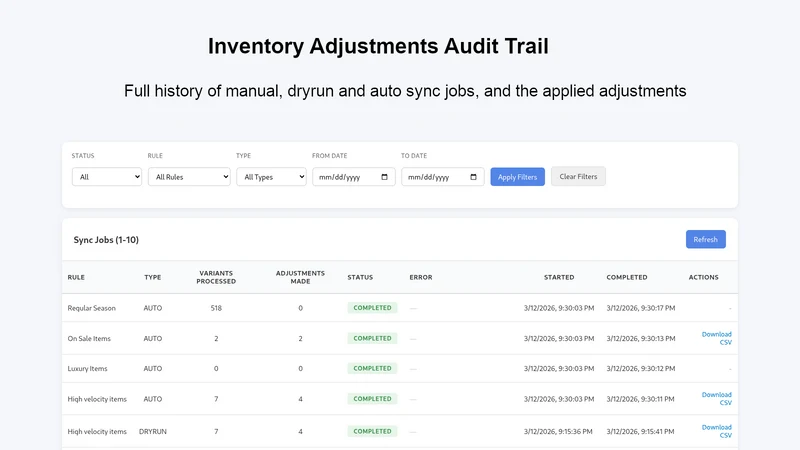Download CSV for On Sale Items job
Image resolution: width=800 pixels, height=450 pixels.
(717, 338)
